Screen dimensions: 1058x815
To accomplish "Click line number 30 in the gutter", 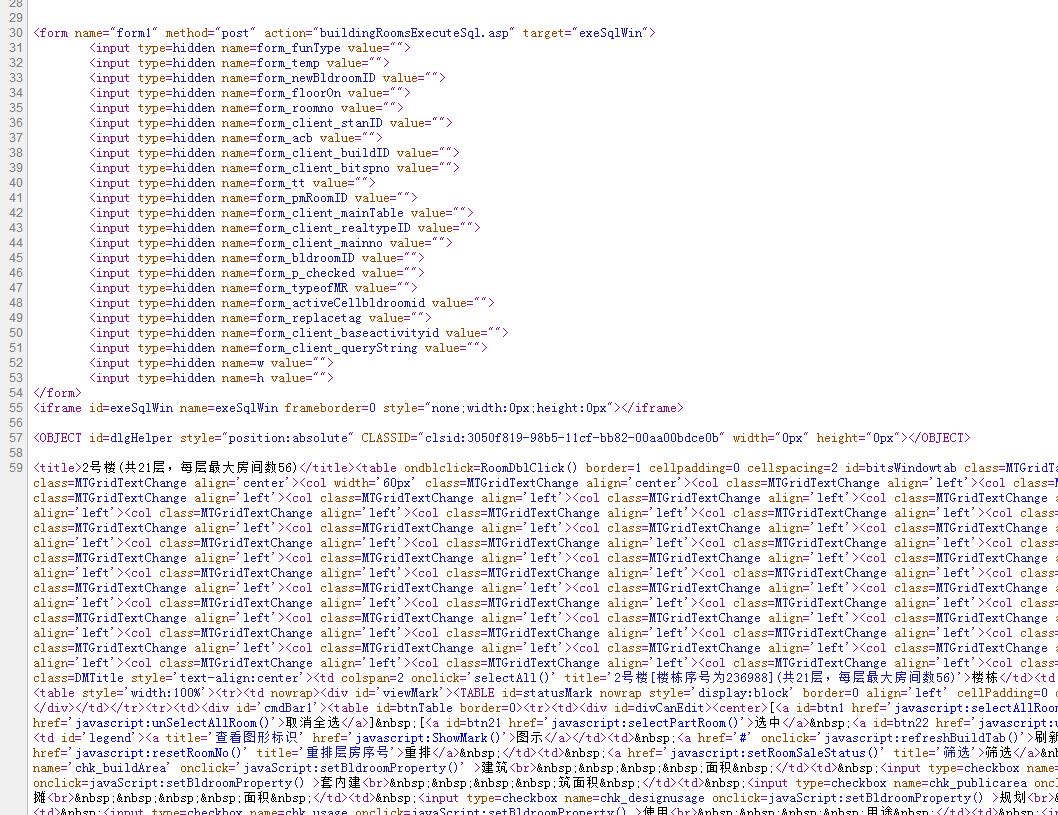I will 15,33.
